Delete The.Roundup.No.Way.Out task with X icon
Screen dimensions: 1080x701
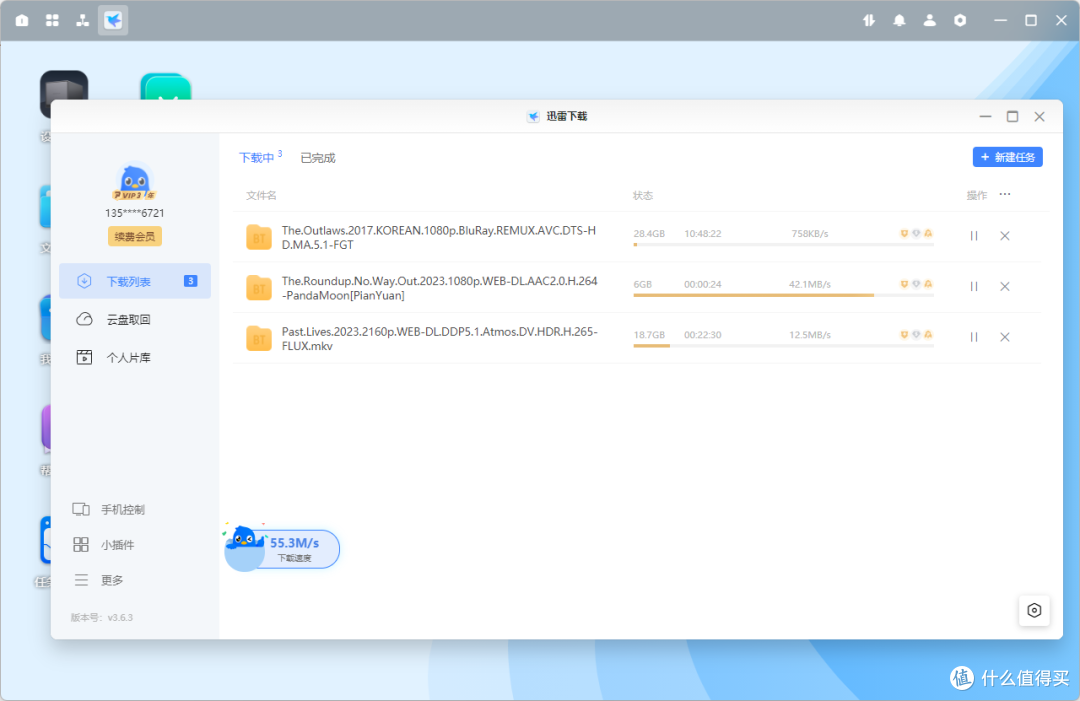point(1005,286)
